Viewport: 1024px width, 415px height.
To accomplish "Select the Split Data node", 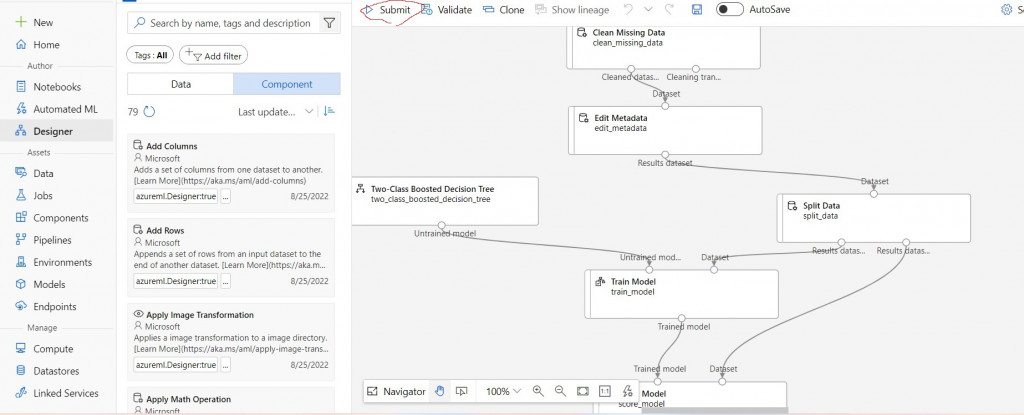I will (874, 218).
